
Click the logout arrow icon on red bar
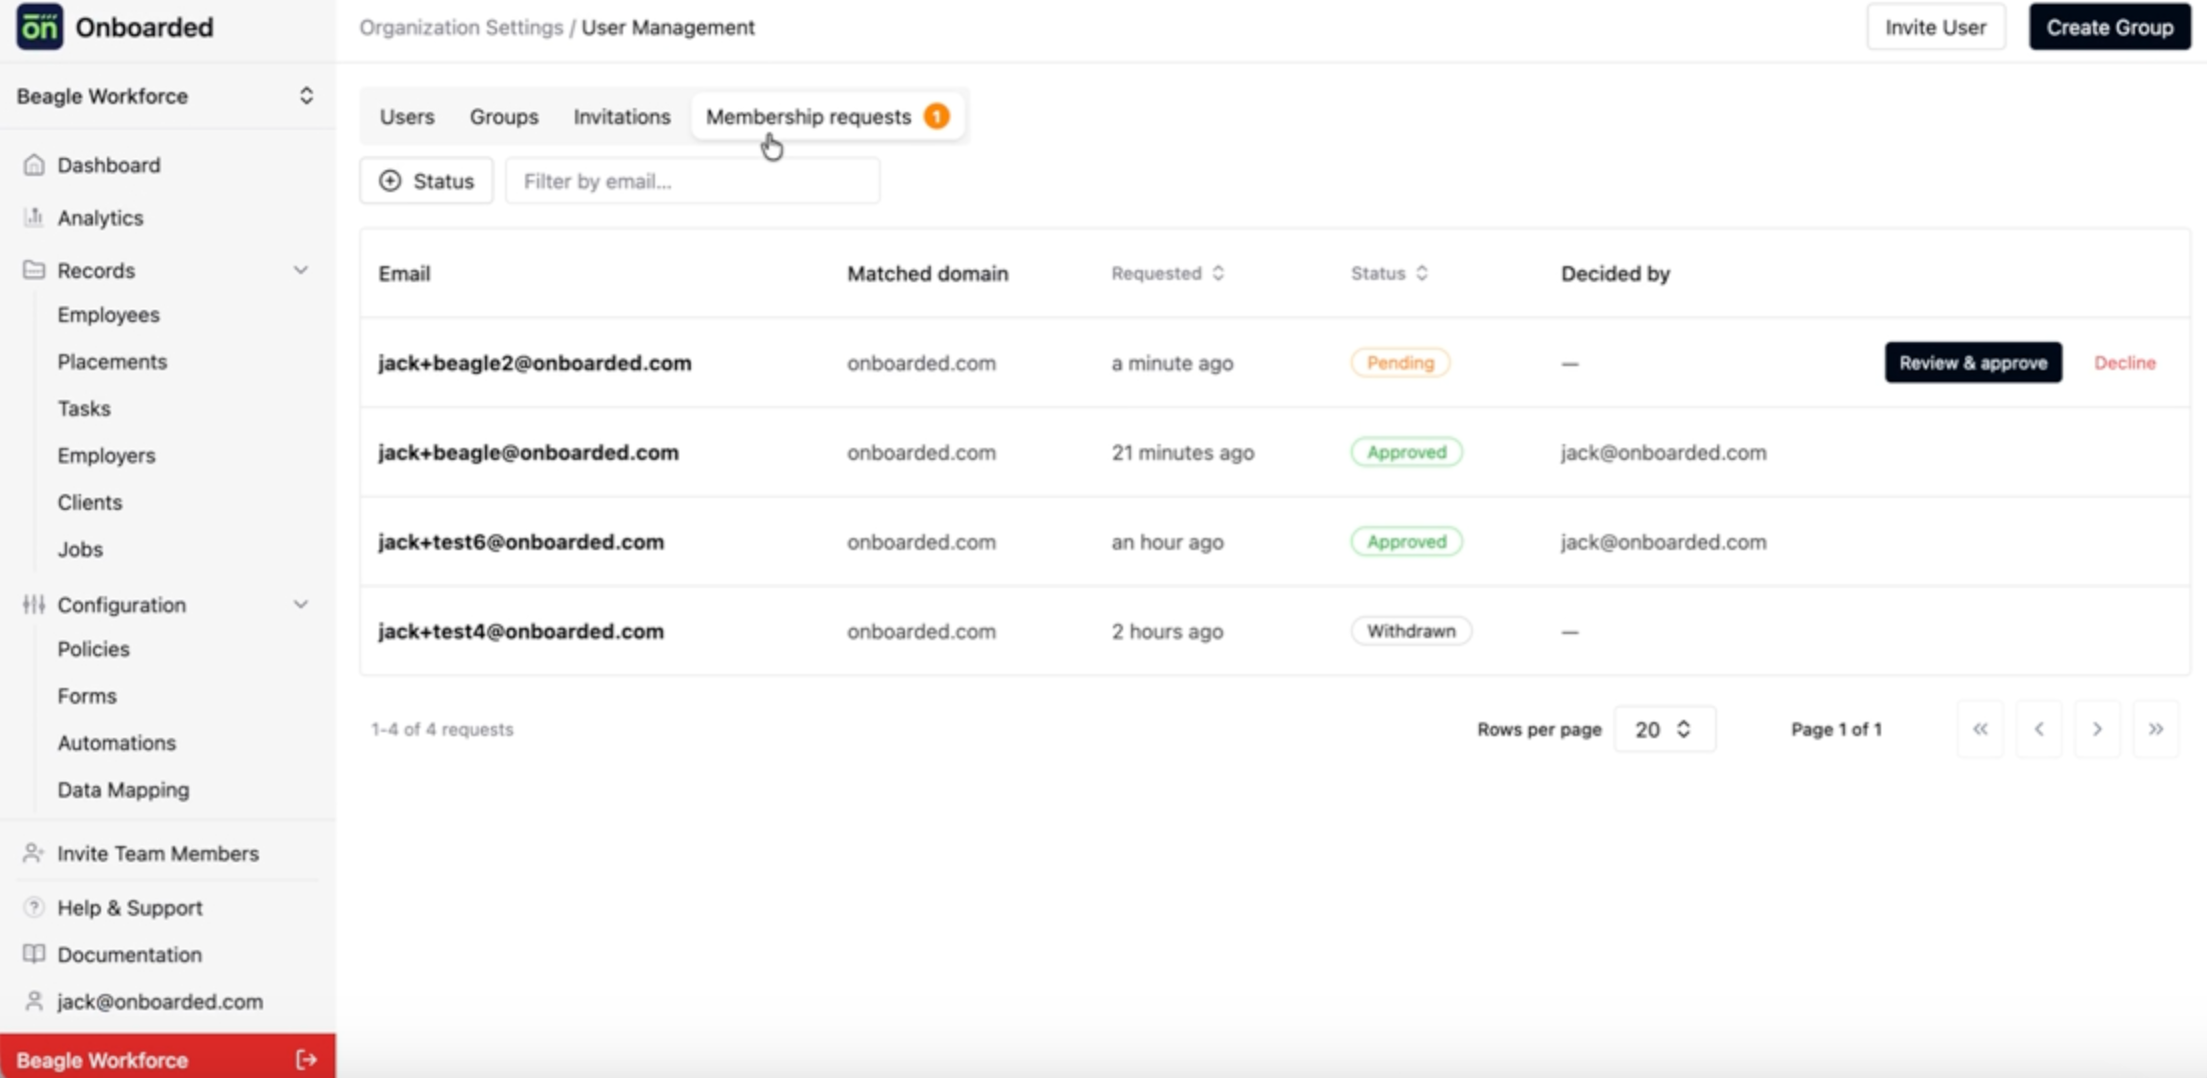tap(306, 1060)
